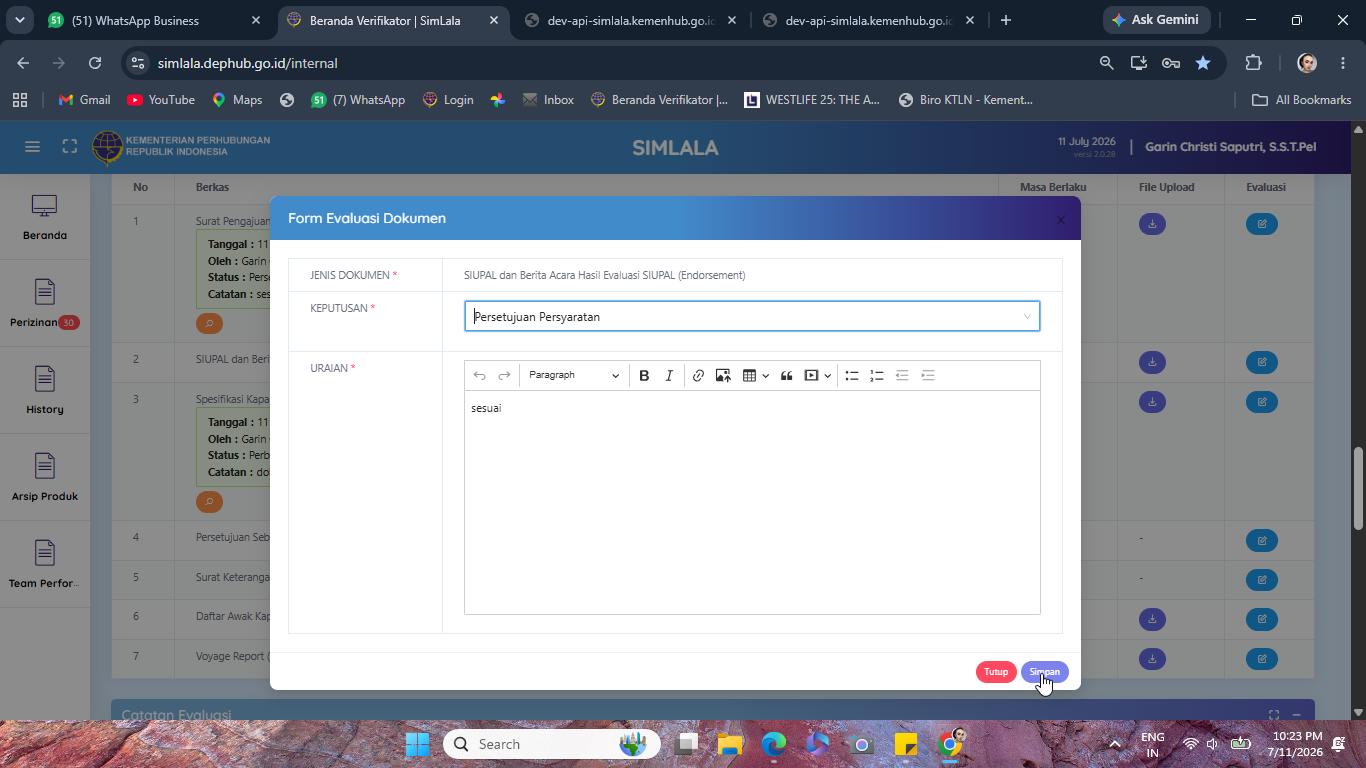Download file for Surat Pengajuan row
Screen dimensions: 1366x768
(1152, 224)
